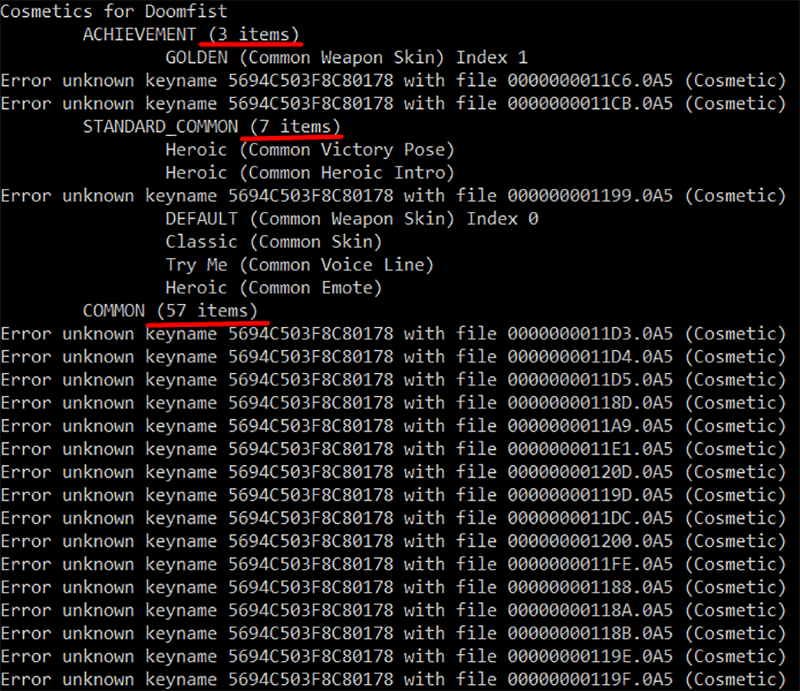Image resolution: width=800 pixels, height=691 pixels.
Task: Click the error line with file 00000000120D.0A5
Action: coord(393,472)
